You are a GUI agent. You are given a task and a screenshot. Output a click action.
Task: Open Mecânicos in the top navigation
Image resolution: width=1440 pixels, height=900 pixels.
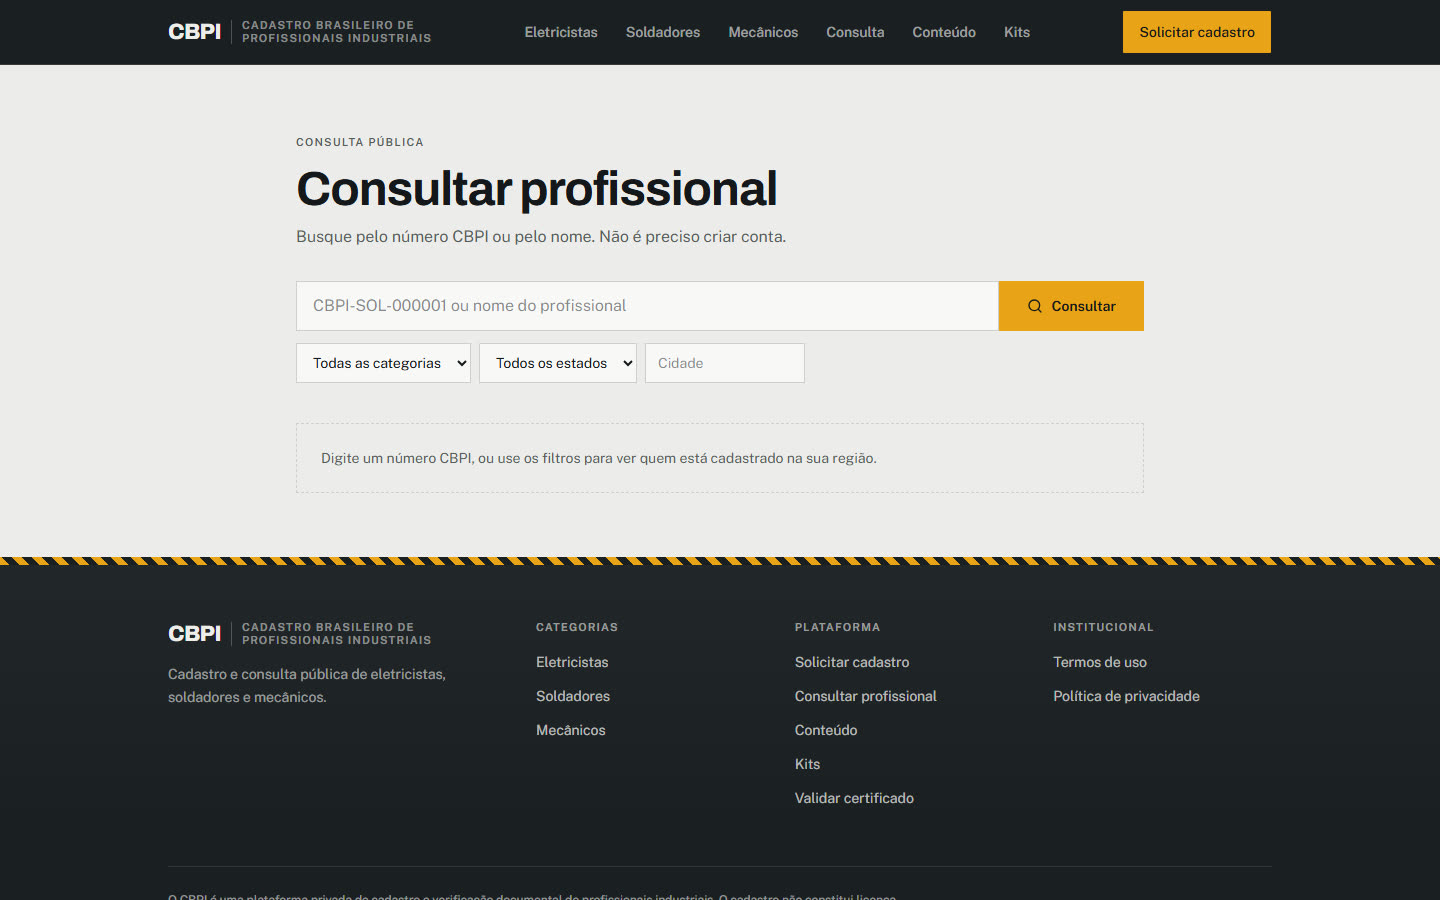[x=763, y=32]
